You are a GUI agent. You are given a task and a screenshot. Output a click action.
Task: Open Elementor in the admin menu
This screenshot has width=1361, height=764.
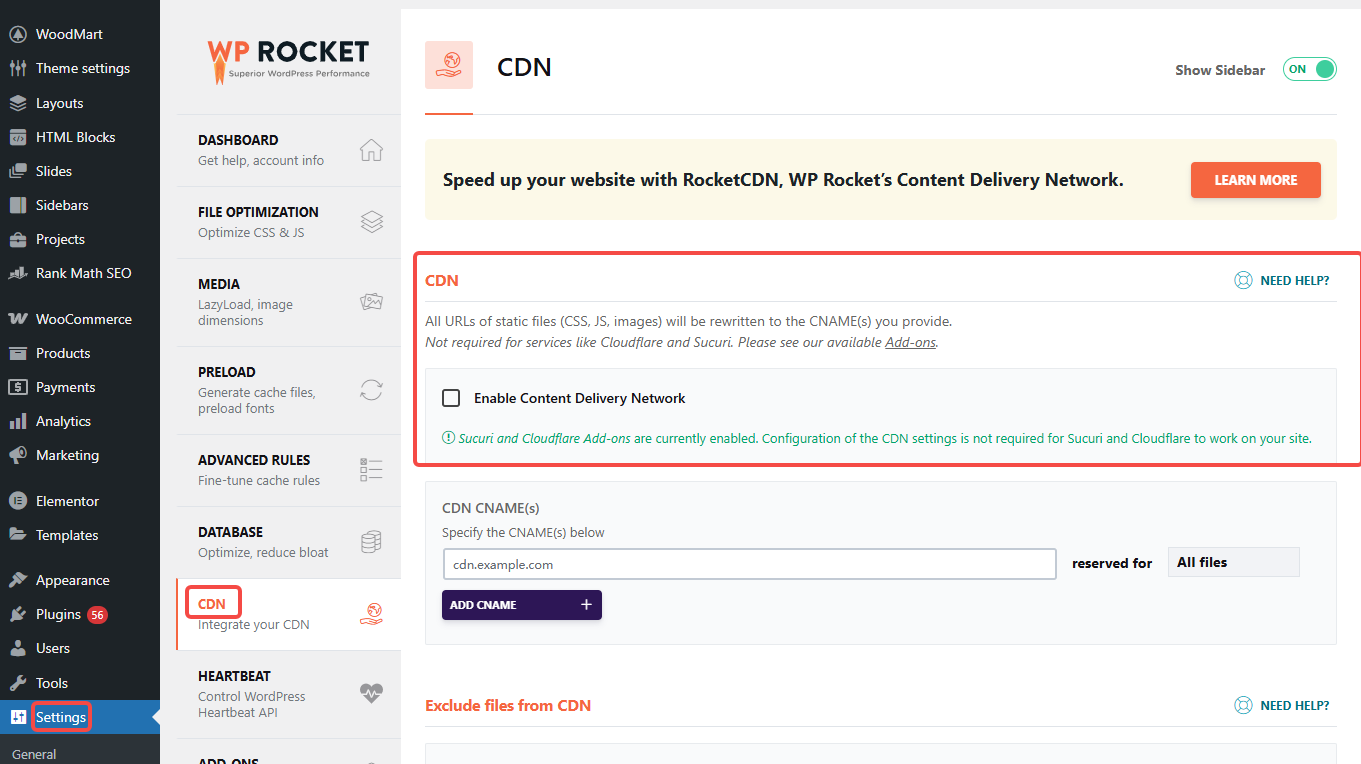[x=67, y=501]
